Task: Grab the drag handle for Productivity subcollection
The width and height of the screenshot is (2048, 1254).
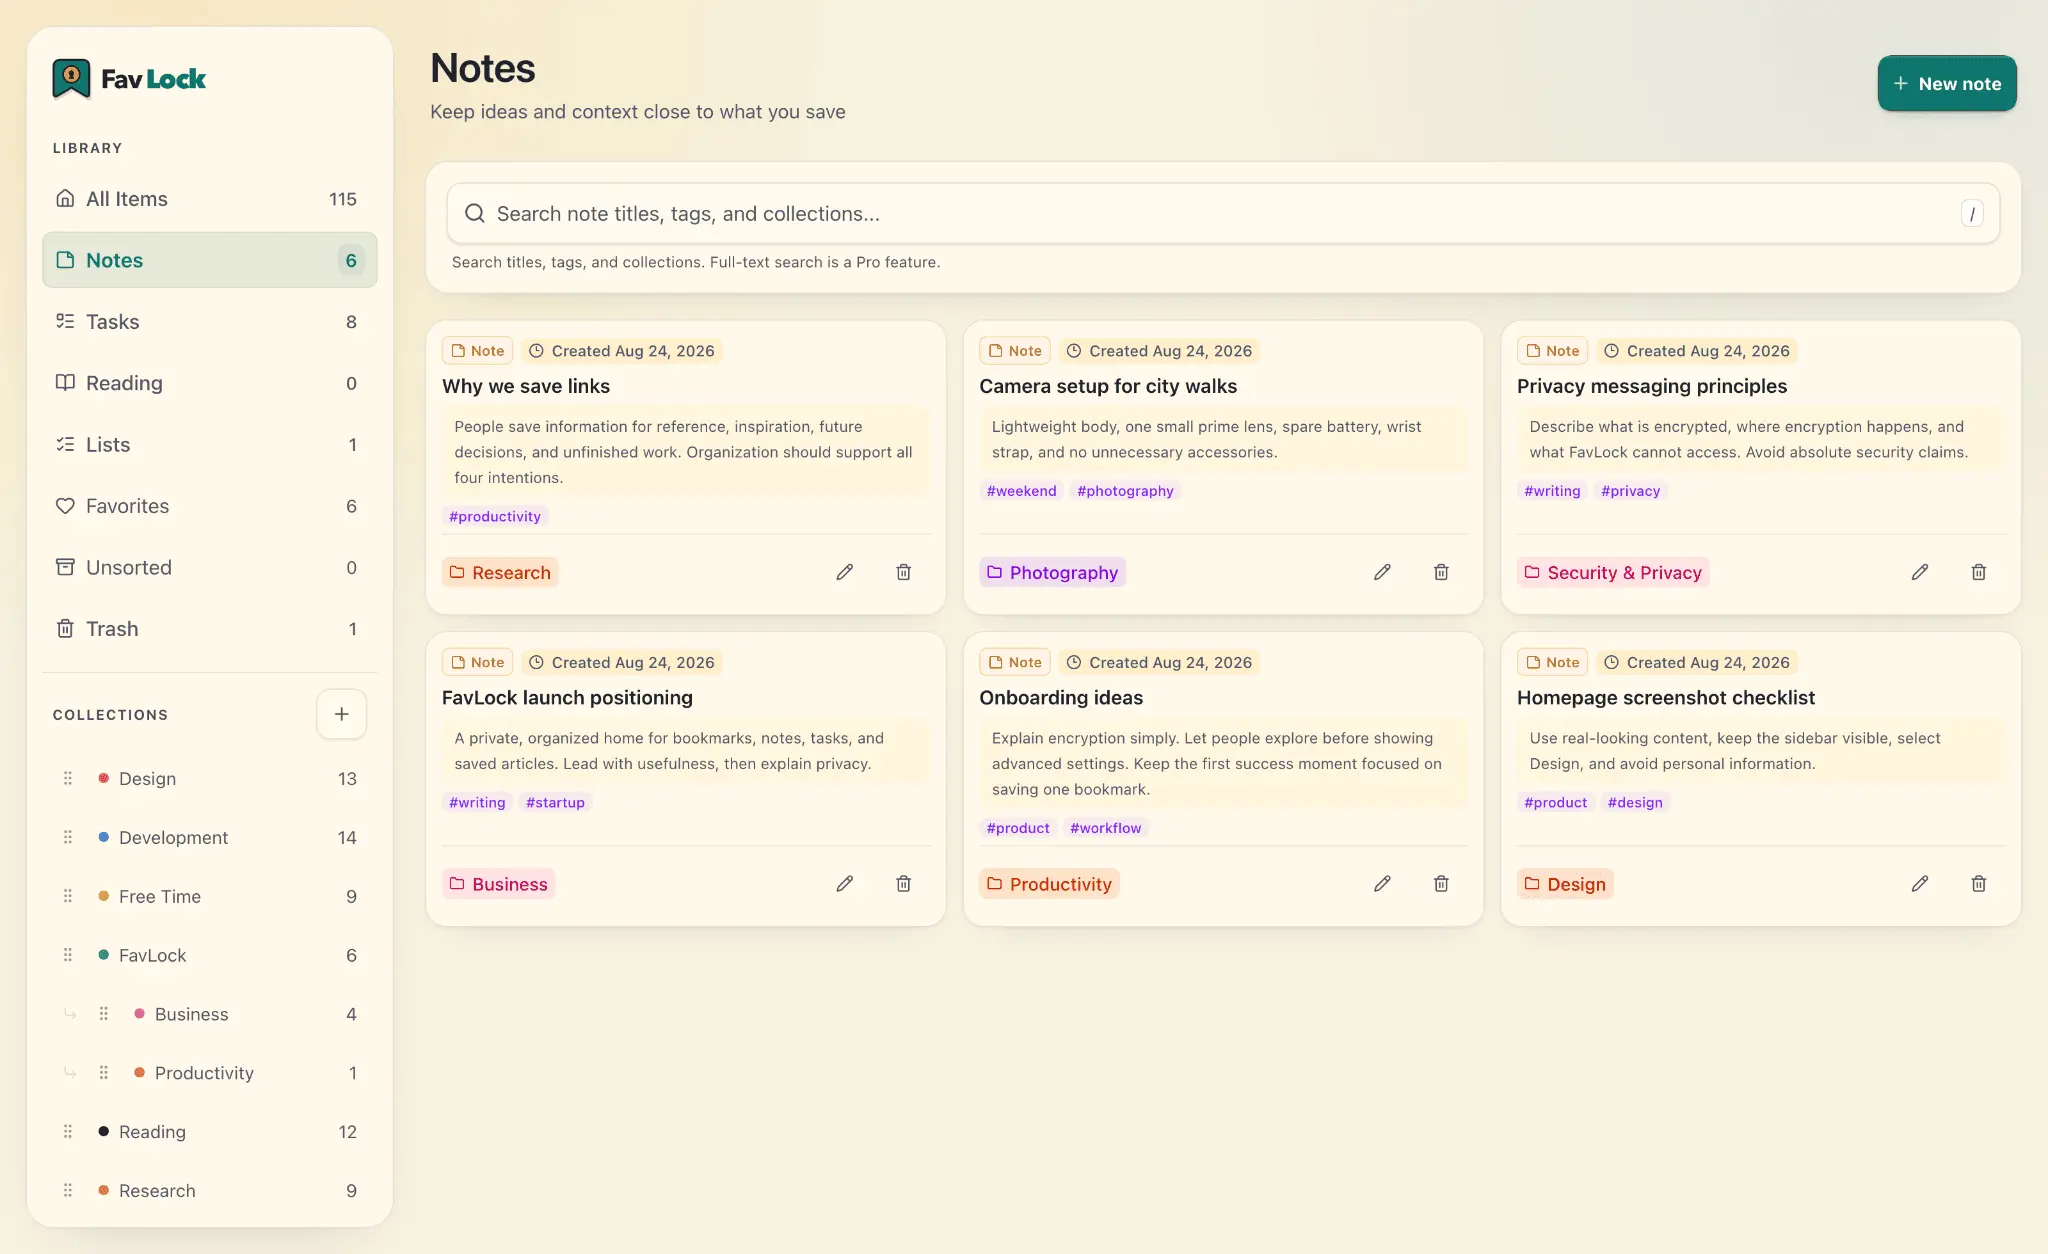Action: [x=104, y=1073]
